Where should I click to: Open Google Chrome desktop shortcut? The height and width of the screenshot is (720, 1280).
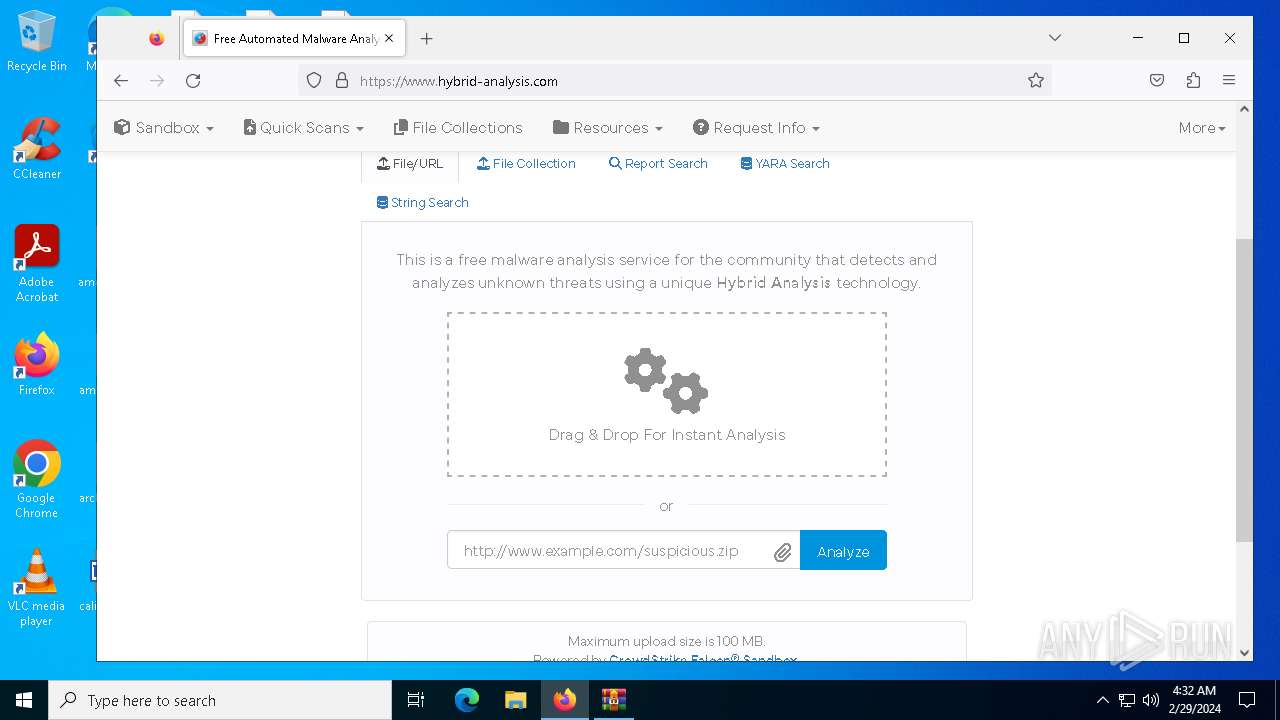tap(37, 480)
